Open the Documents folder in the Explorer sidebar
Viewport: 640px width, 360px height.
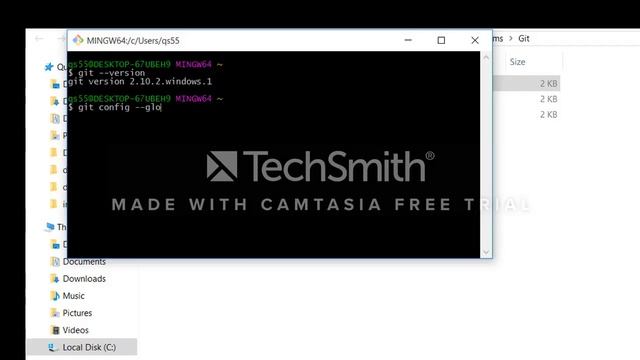(84, 262)
